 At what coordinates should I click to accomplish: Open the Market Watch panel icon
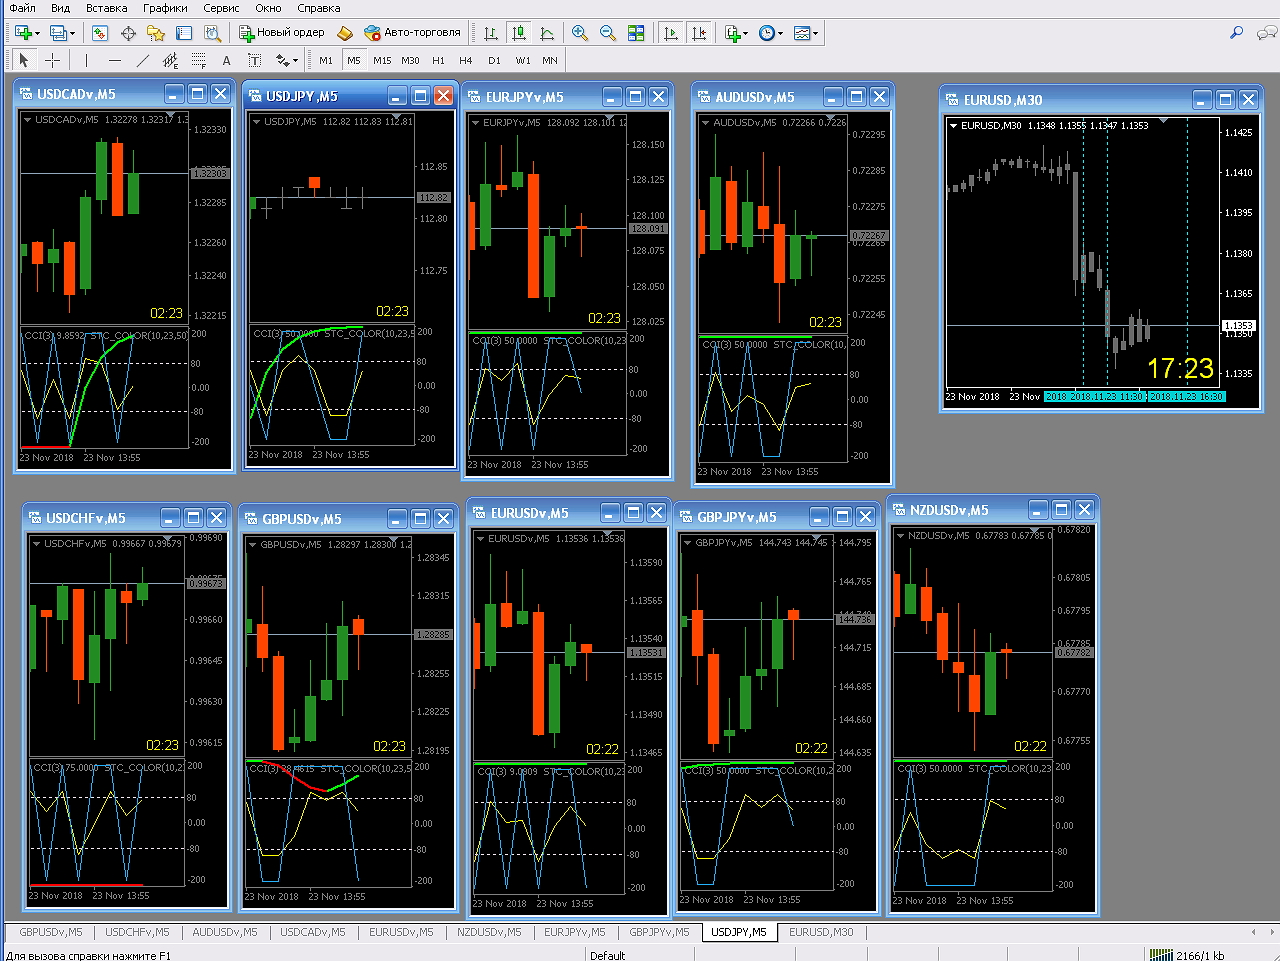pyautogui.click(x=100, y=33)
